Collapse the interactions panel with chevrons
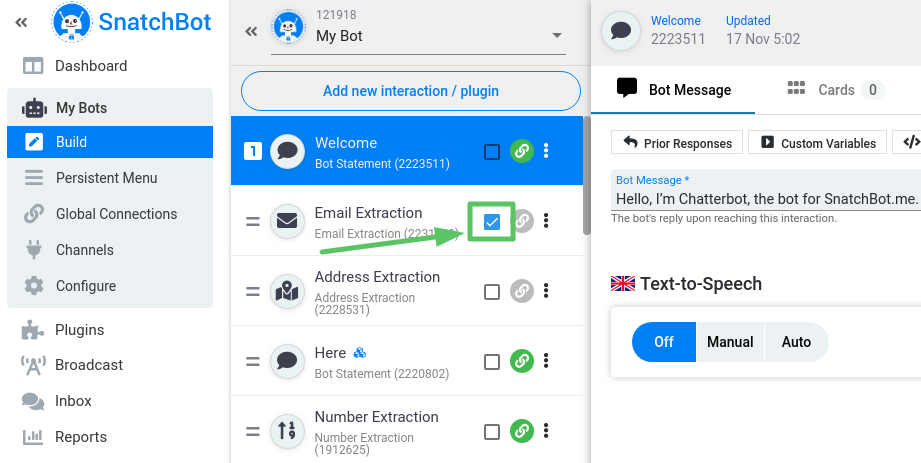The height and width of the screenshot is (463, 921). [251, 31]
